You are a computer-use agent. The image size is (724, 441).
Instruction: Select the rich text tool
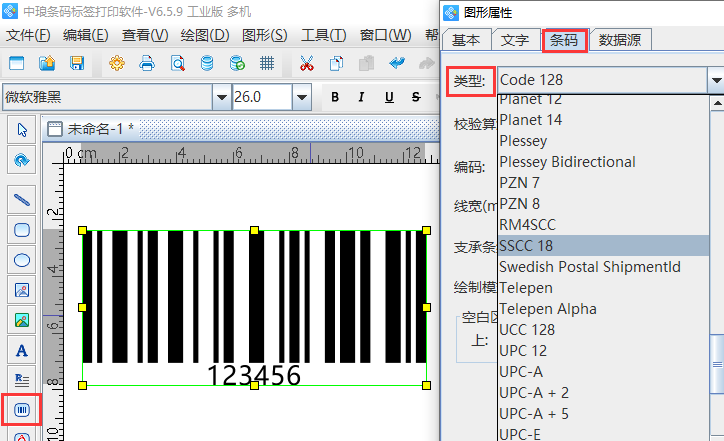[x=22, y=380]
